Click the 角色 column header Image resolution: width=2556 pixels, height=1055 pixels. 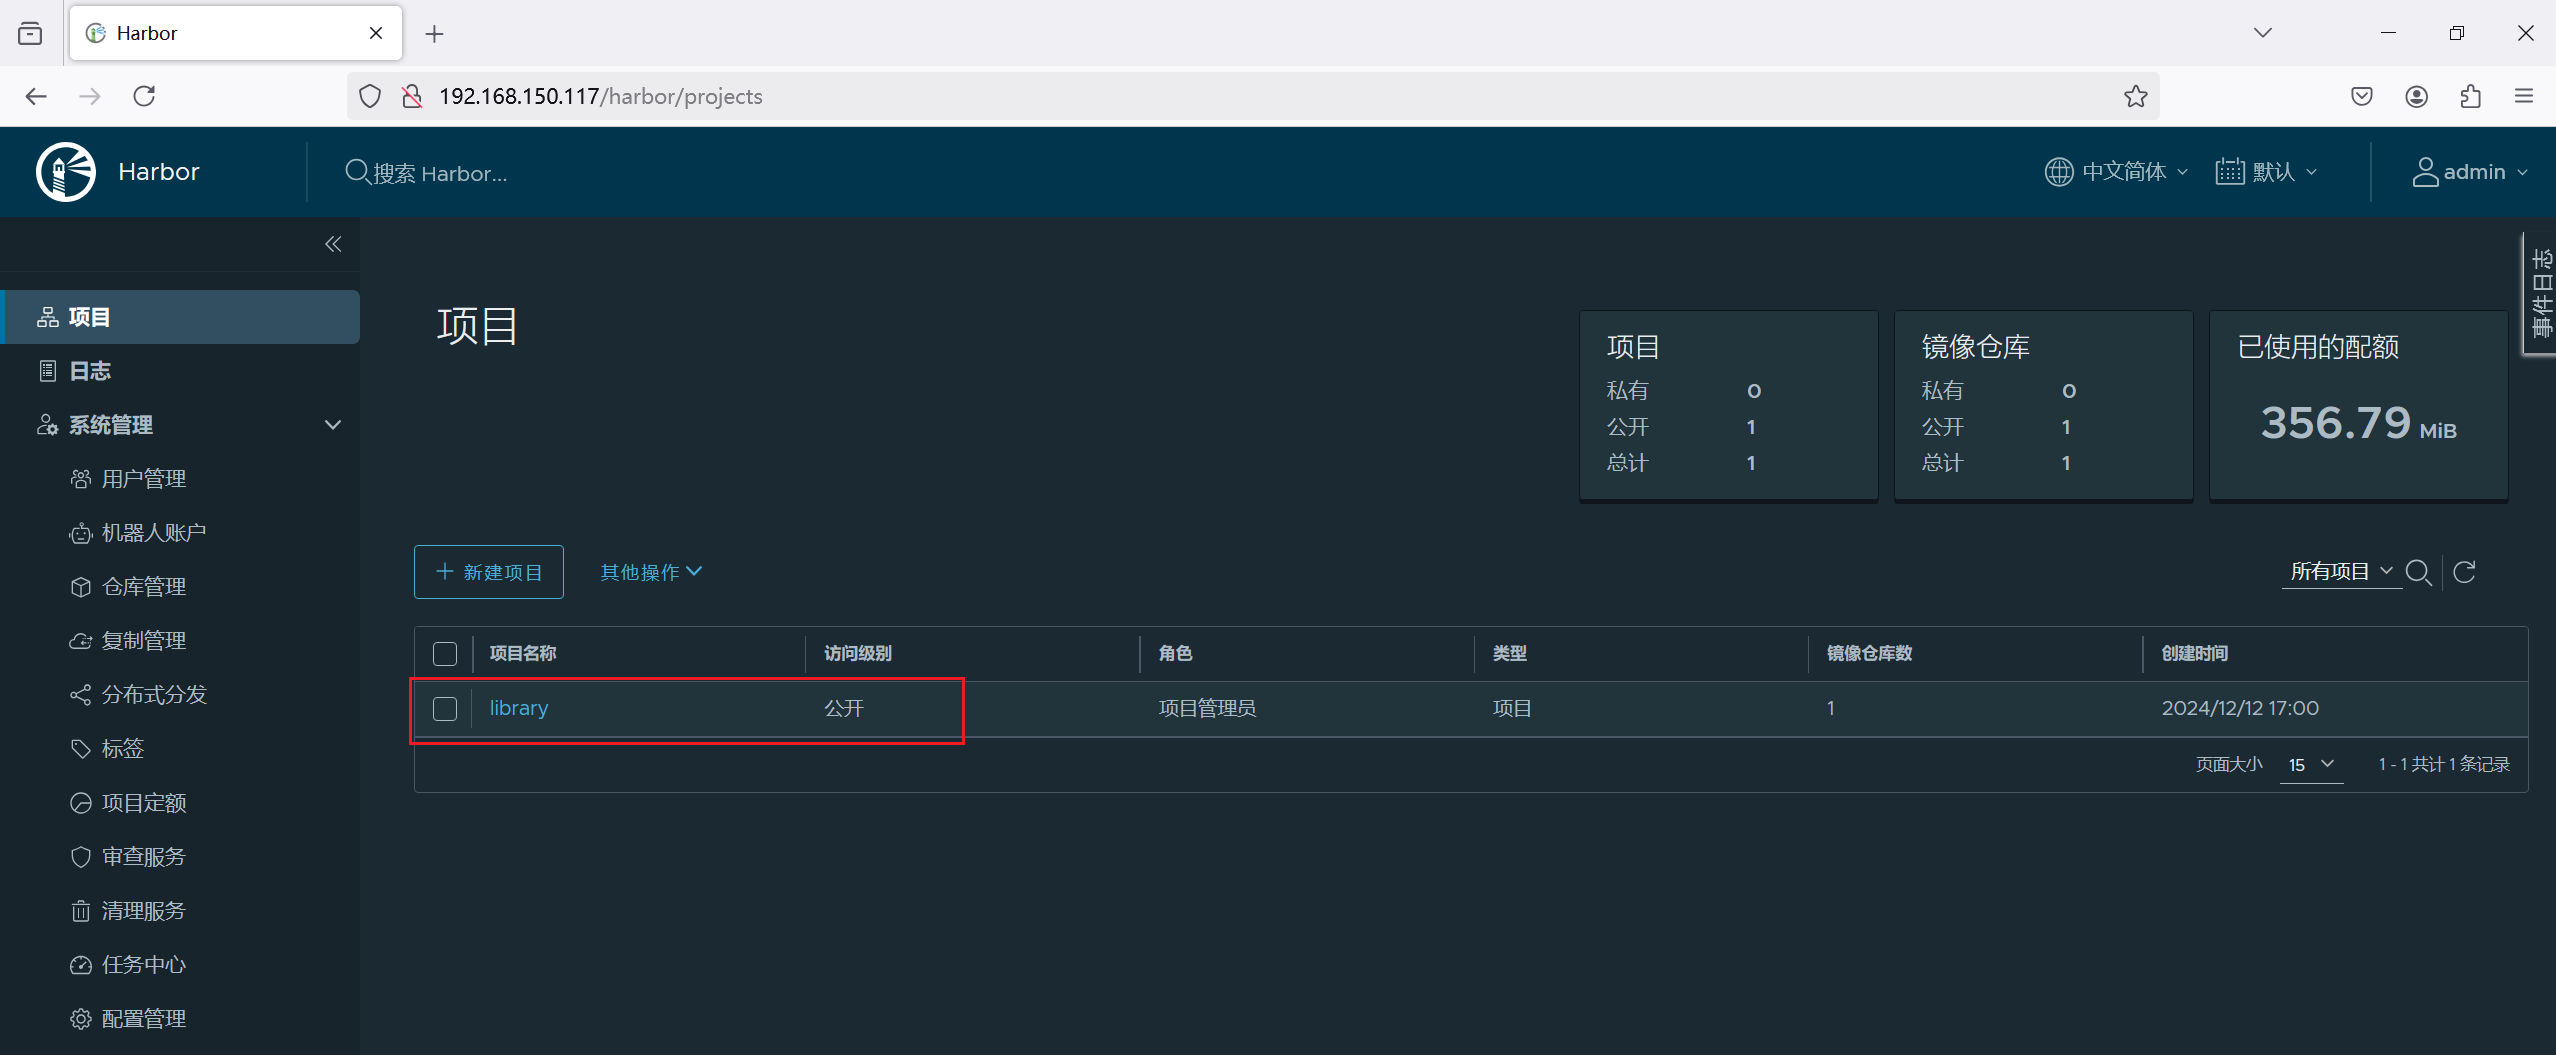tap(1175, 654)
